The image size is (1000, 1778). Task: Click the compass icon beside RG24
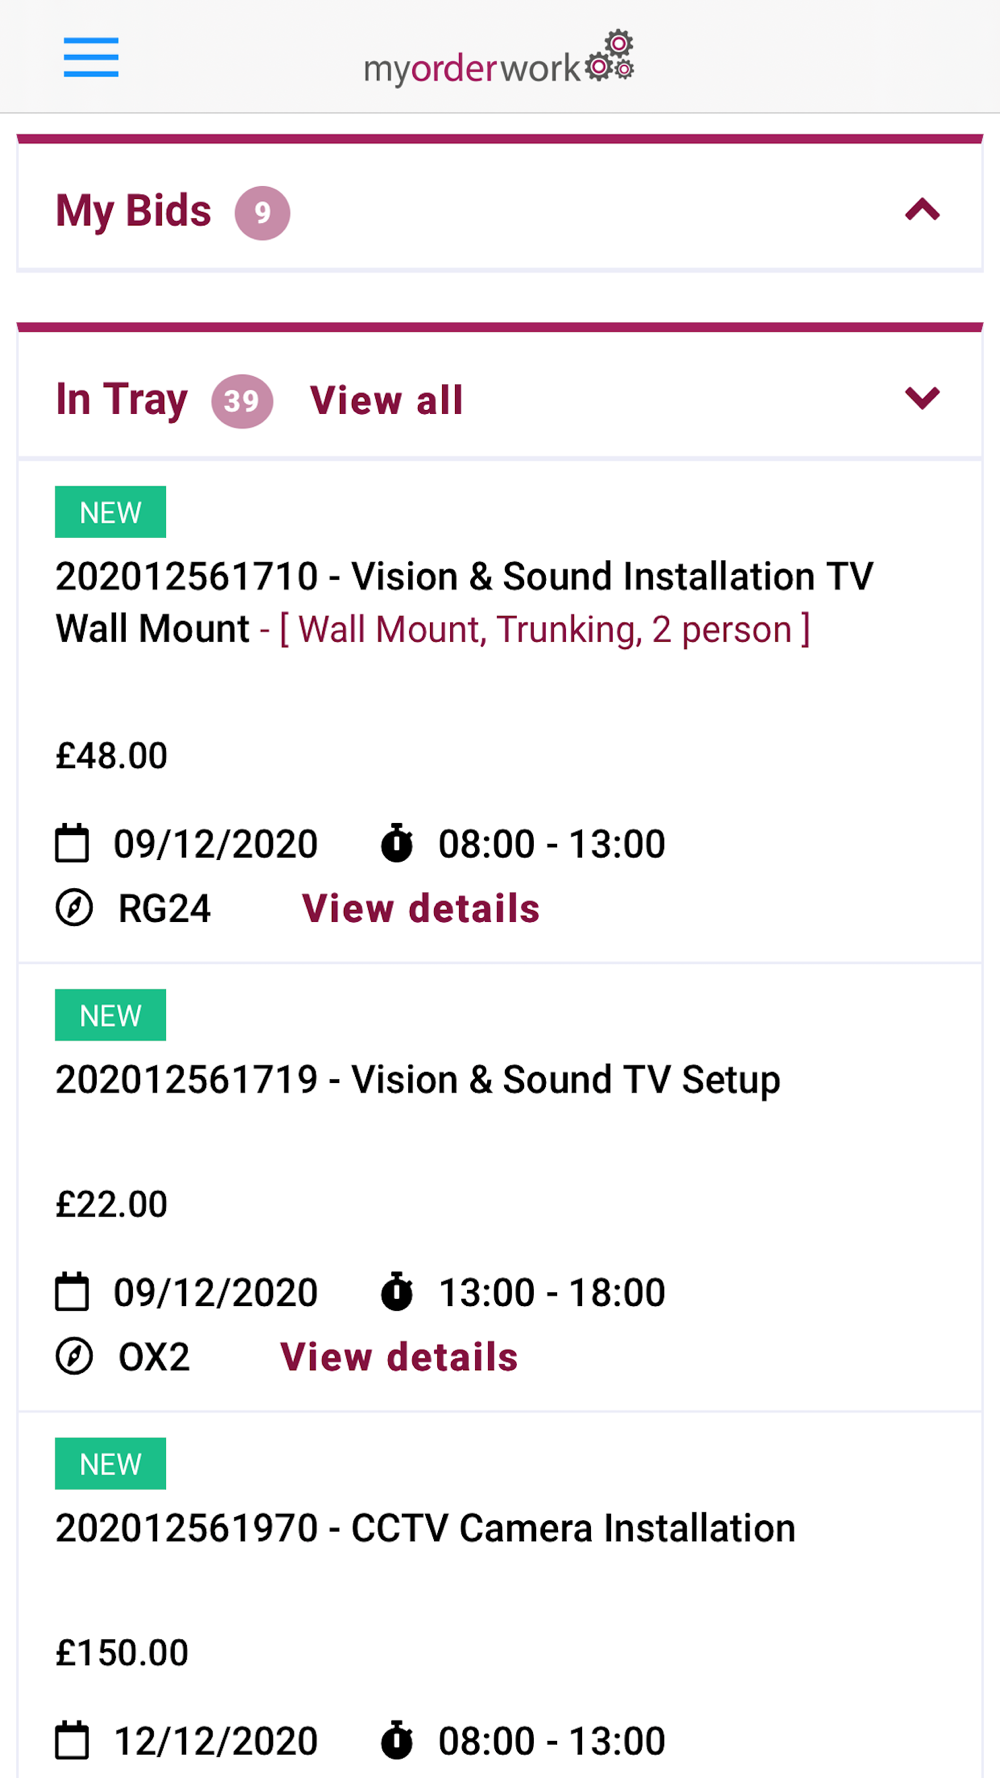(x=74, y=908)
